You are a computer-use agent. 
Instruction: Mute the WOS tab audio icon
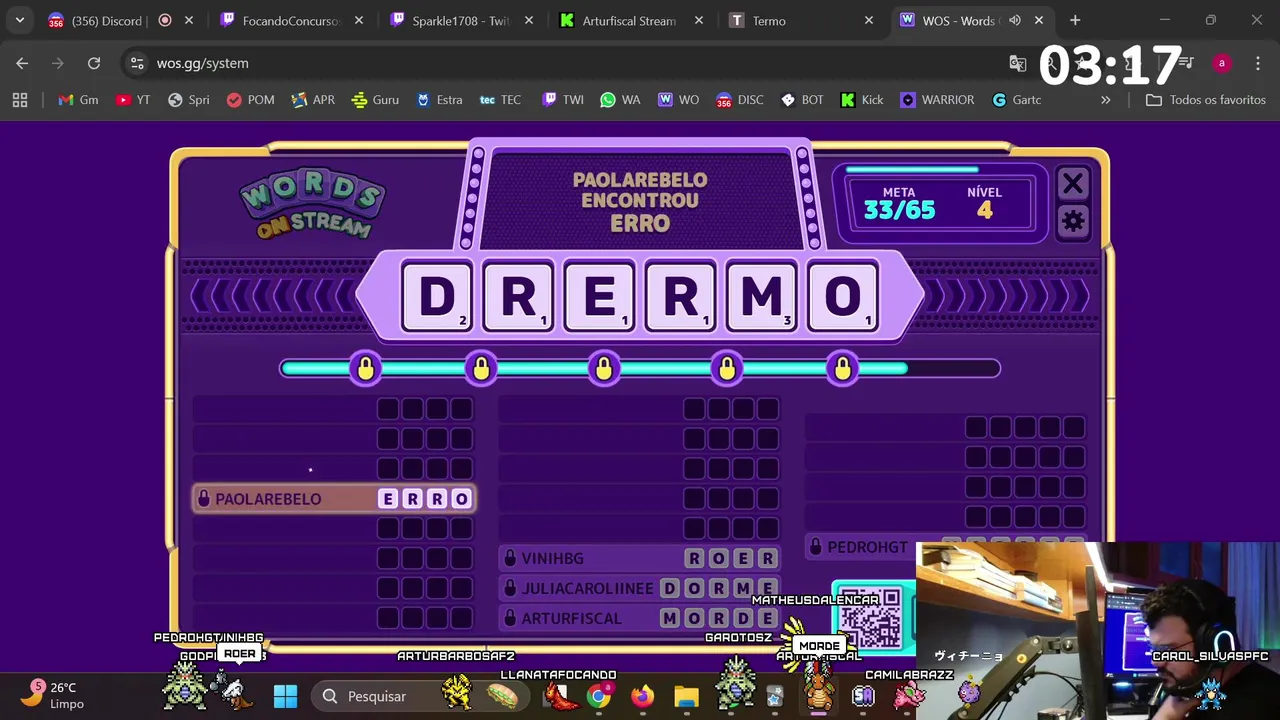coord(1015,20)
